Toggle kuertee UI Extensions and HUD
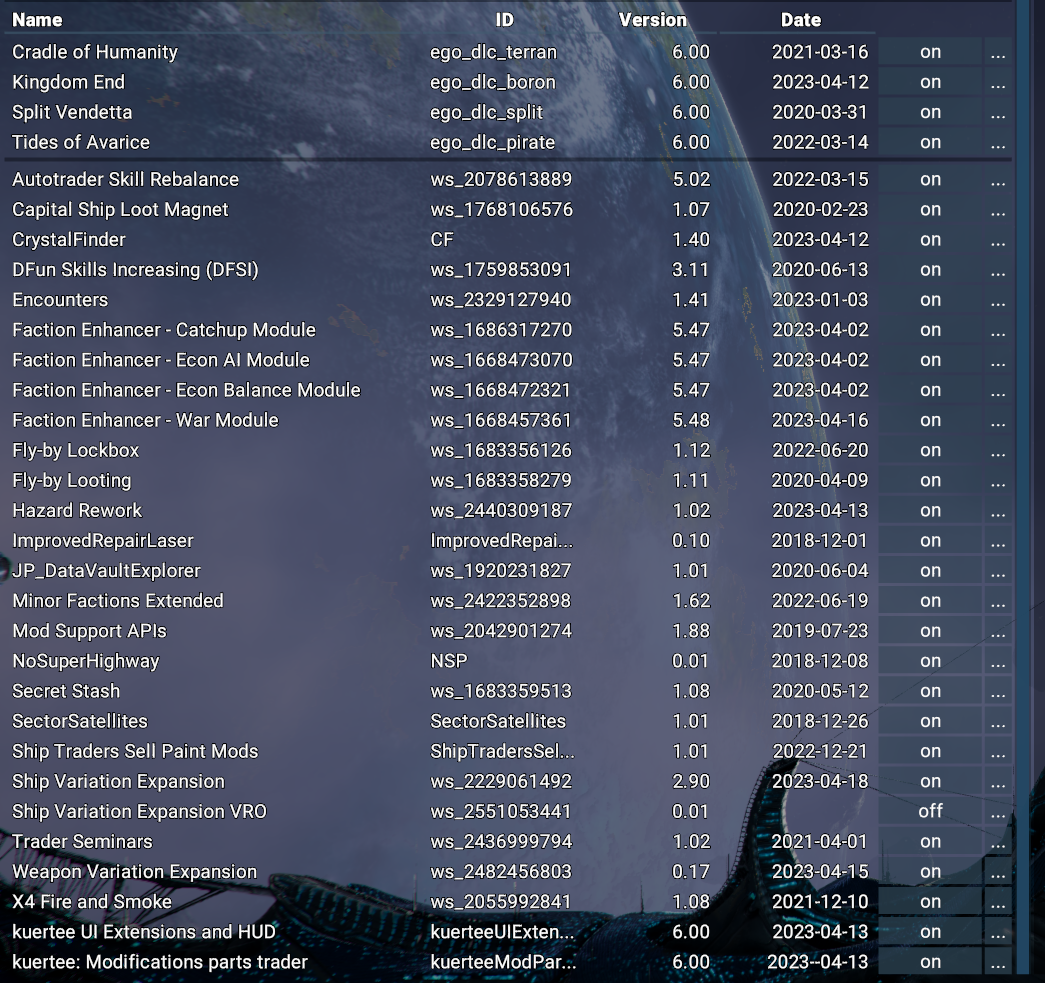Screen dimensions: 1045x983 point(930,932)
